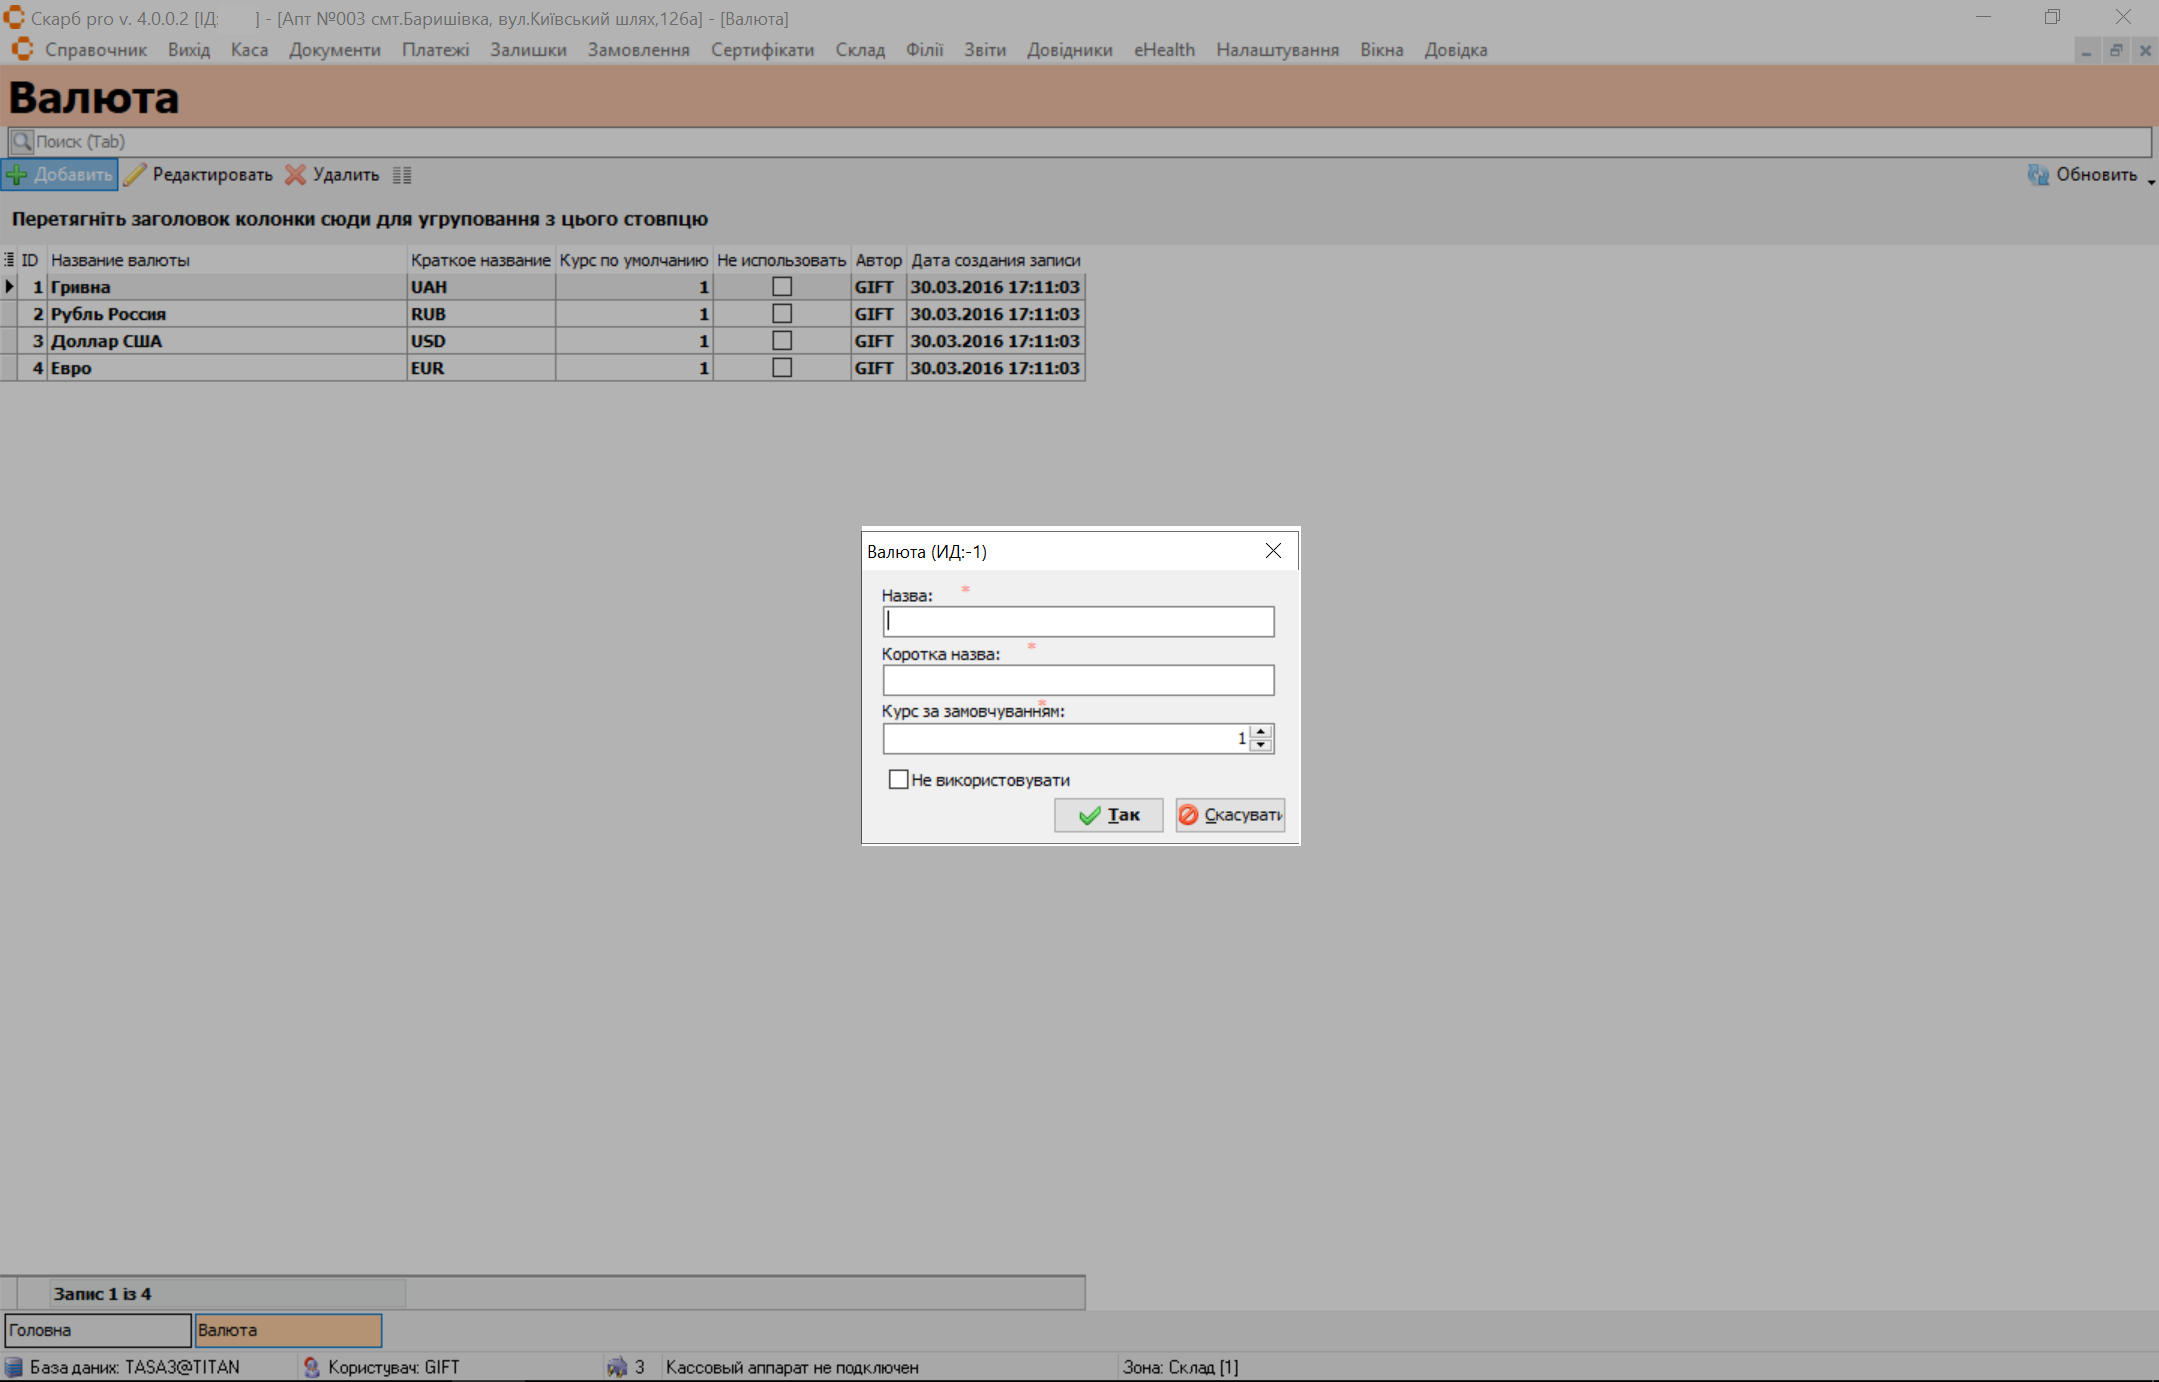
Task: Click the green plus Добавить icon
Action: point(17,175)
